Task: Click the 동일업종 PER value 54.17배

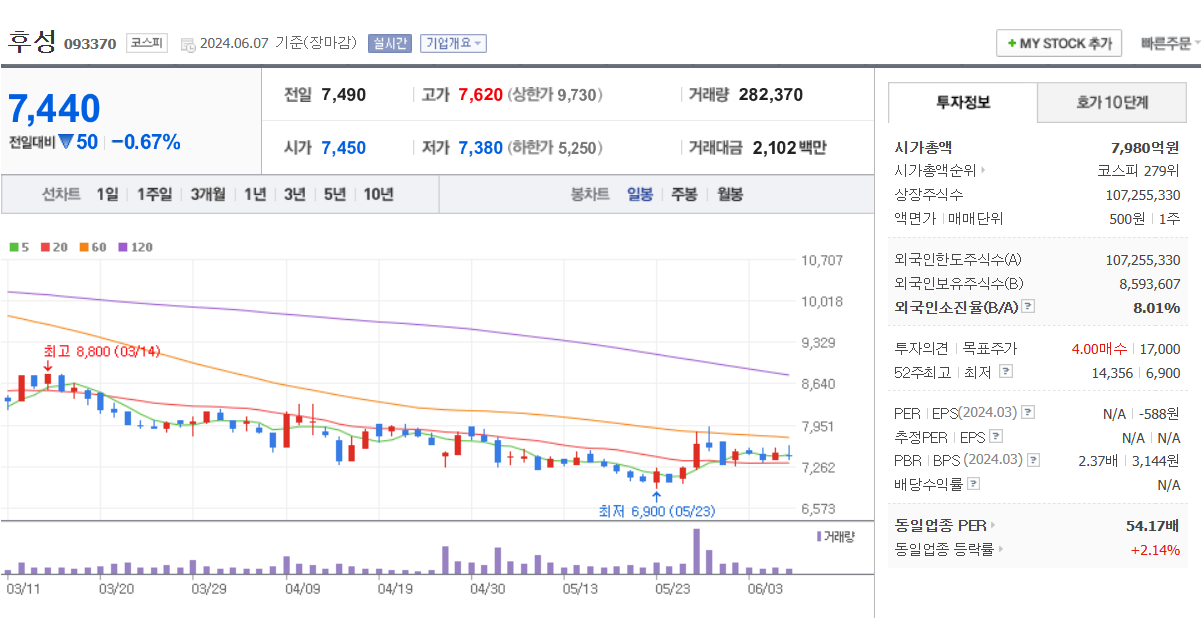Action: click(1153, 525)
